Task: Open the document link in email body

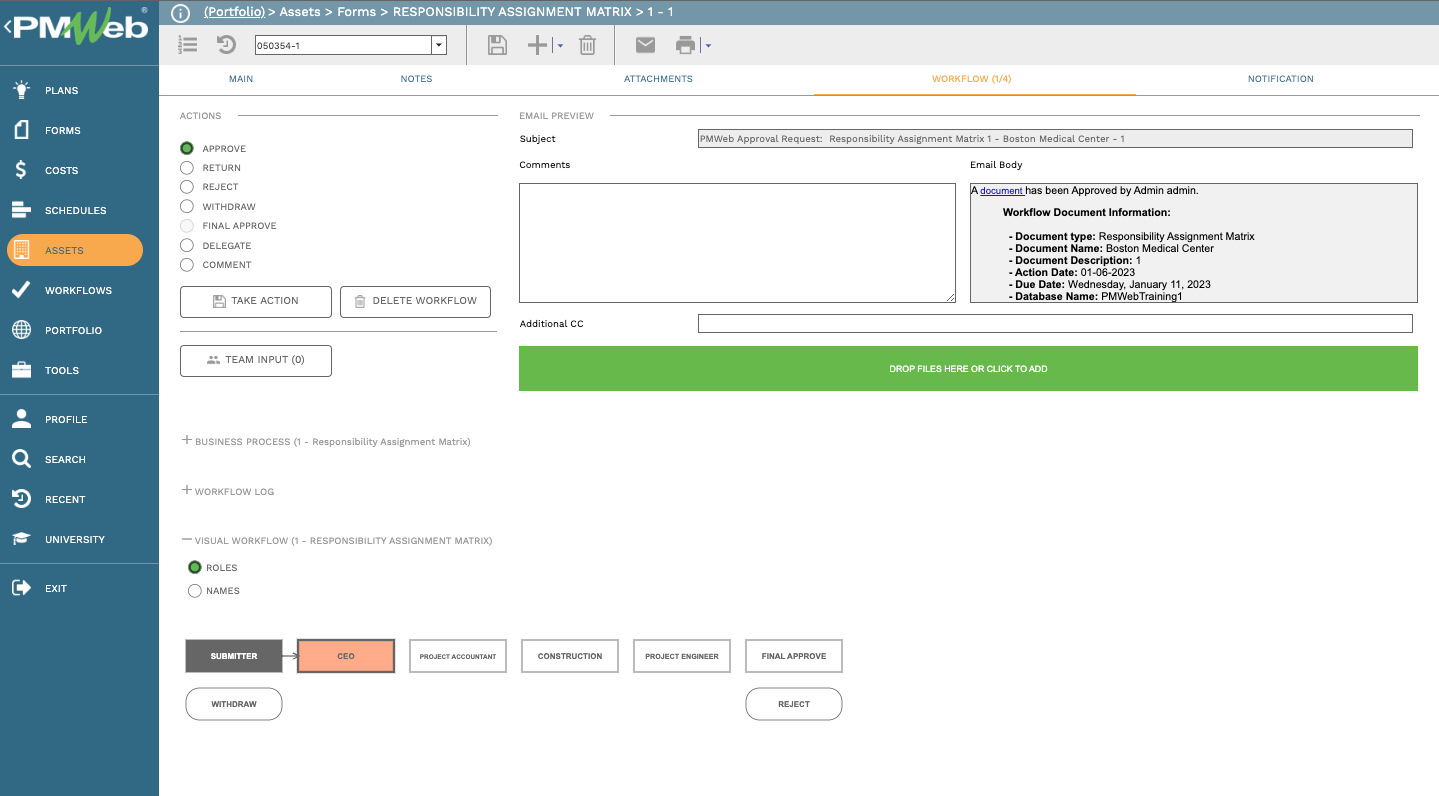Action: click(1001, 190)
